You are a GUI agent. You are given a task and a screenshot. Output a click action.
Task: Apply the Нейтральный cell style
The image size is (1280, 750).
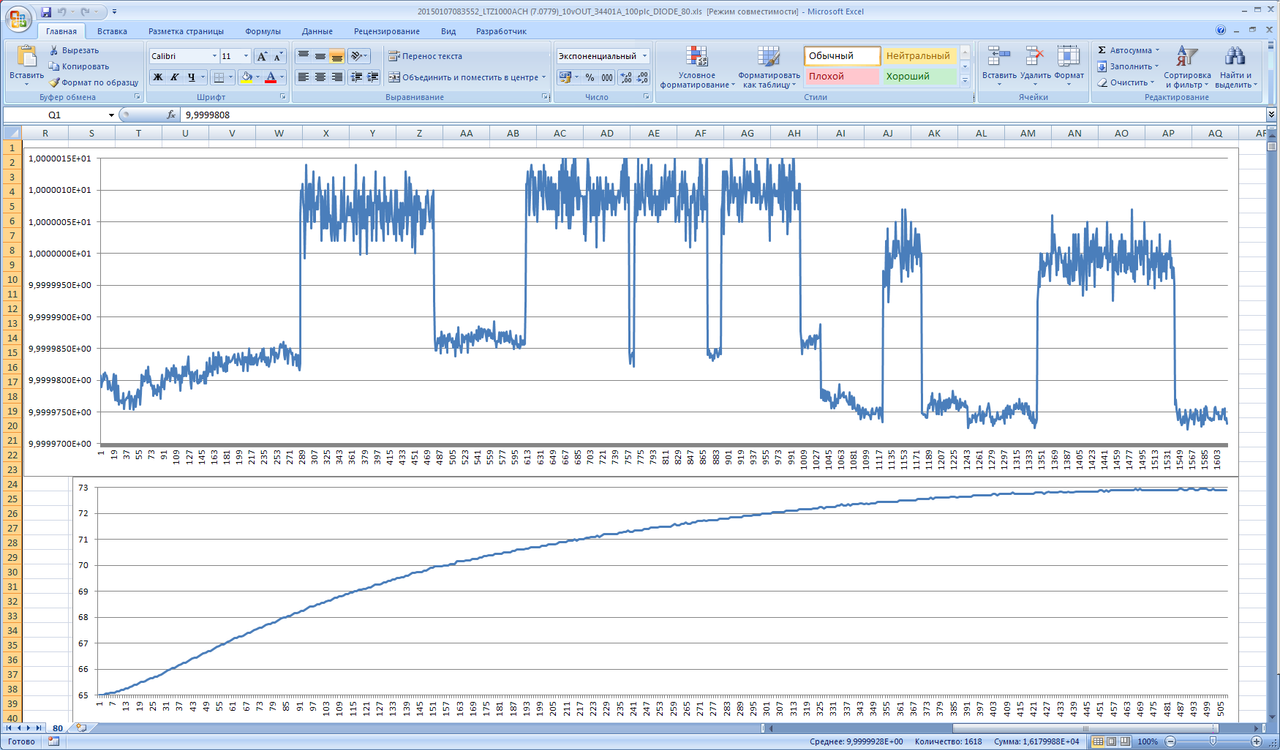click(x=919, y=56)
